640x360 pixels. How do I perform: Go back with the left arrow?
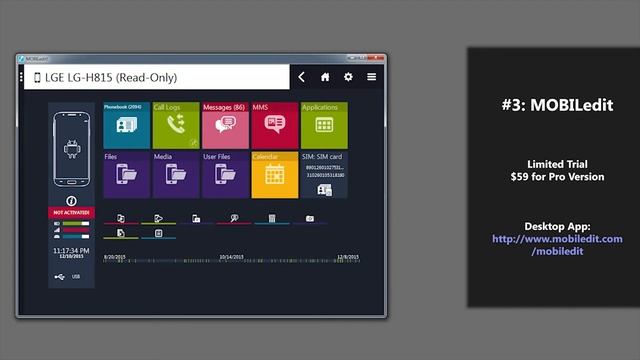point(302,77)
